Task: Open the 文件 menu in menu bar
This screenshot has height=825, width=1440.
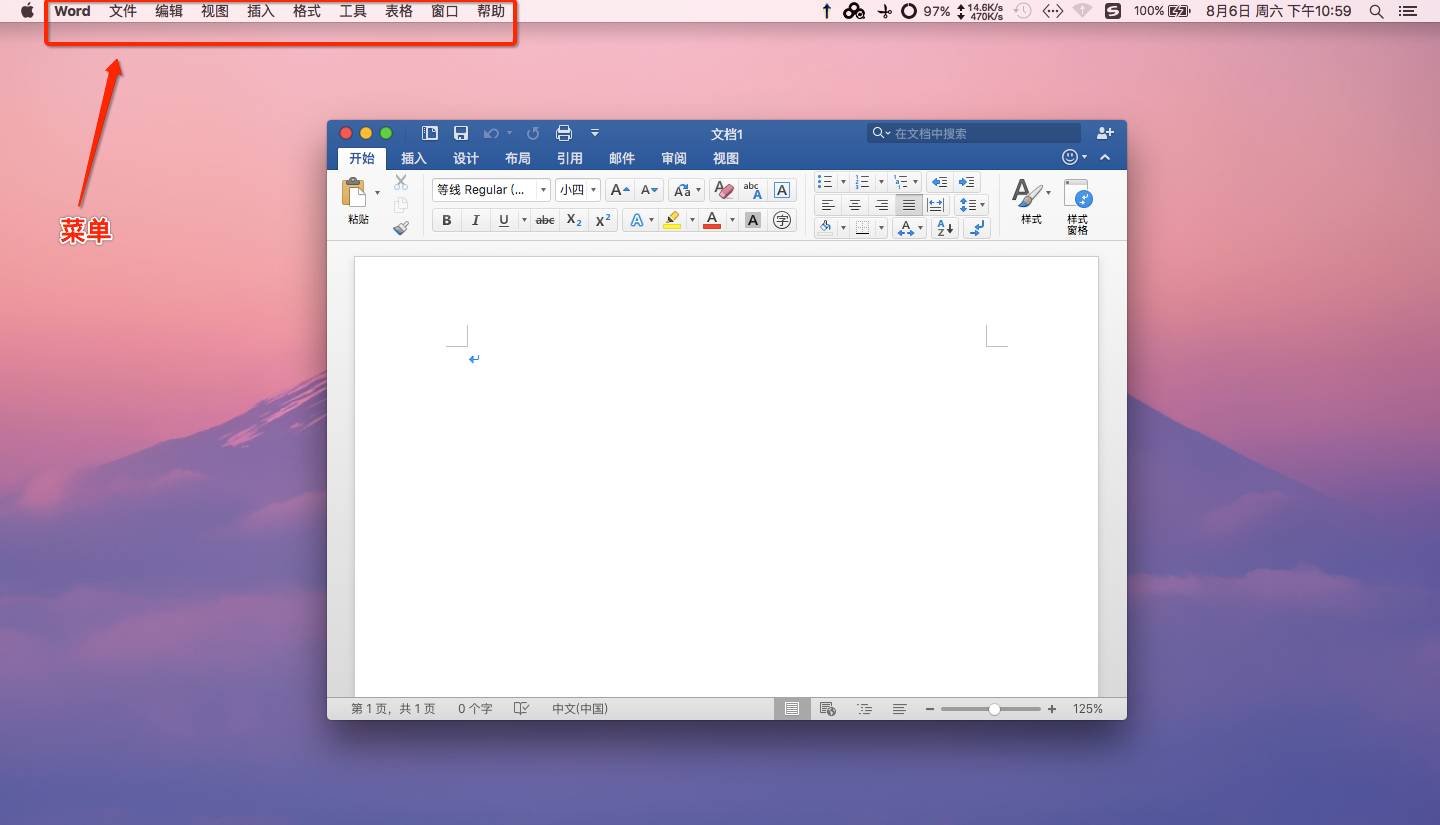Action: click(x=123, y=11)
